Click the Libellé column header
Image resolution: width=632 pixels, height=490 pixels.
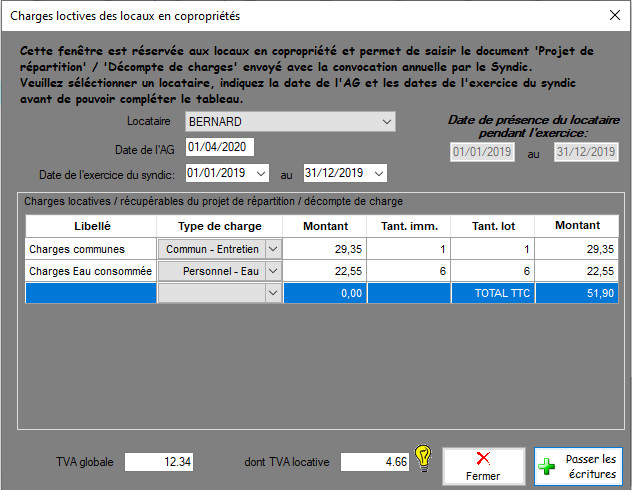click(91, 225)
